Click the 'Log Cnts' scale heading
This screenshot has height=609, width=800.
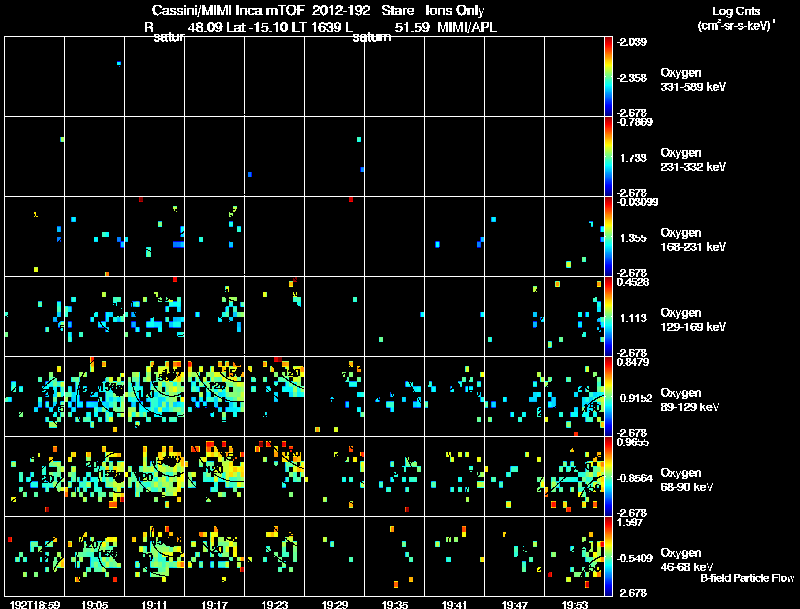click(x=736, y=12)
